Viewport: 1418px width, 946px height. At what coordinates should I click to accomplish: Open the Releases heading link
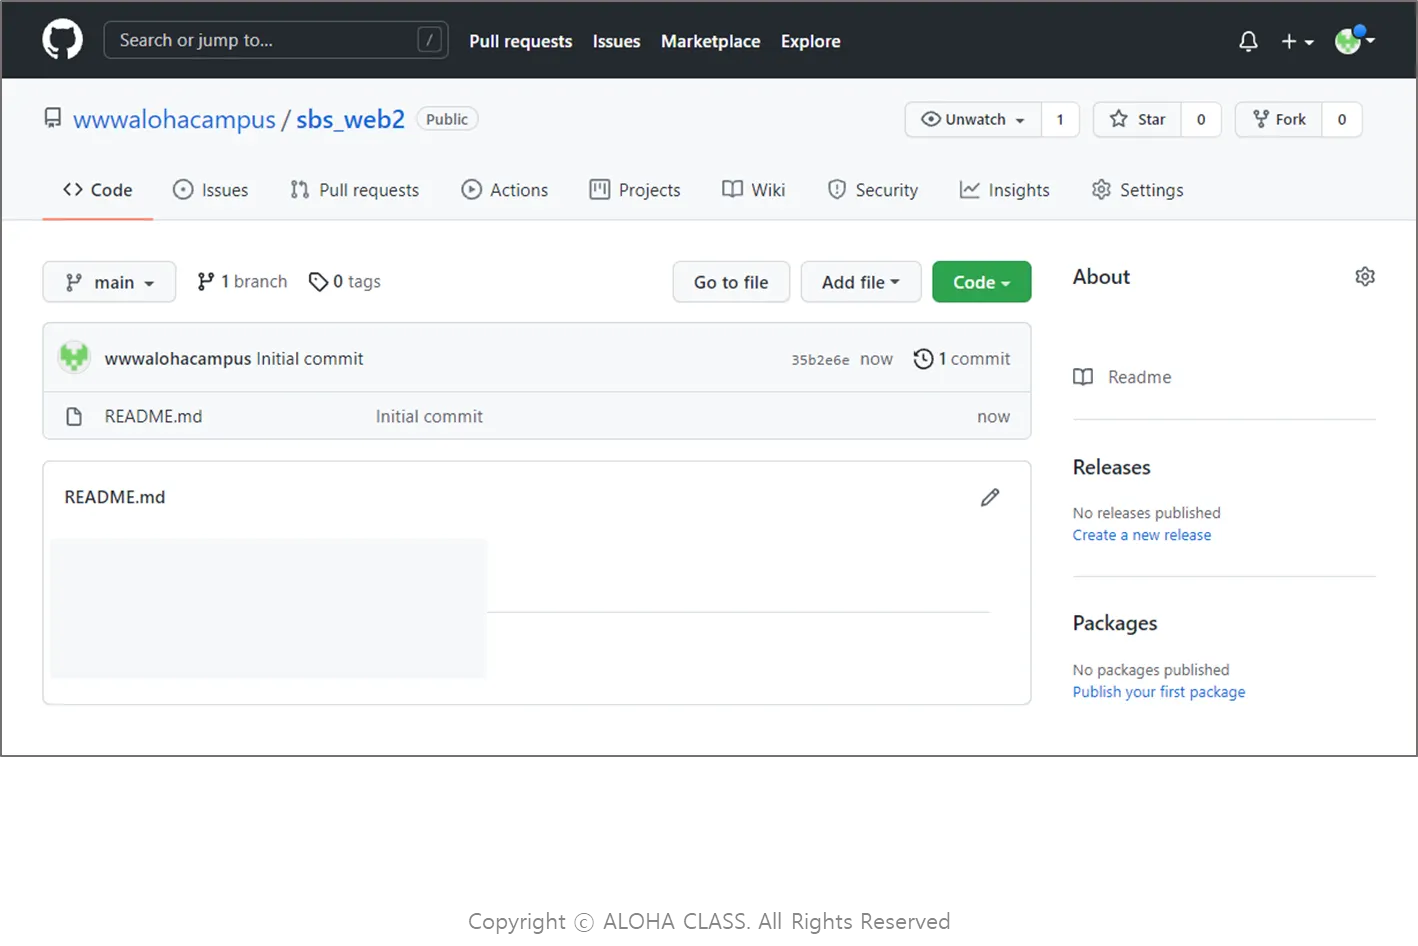tap(1112, 467)
